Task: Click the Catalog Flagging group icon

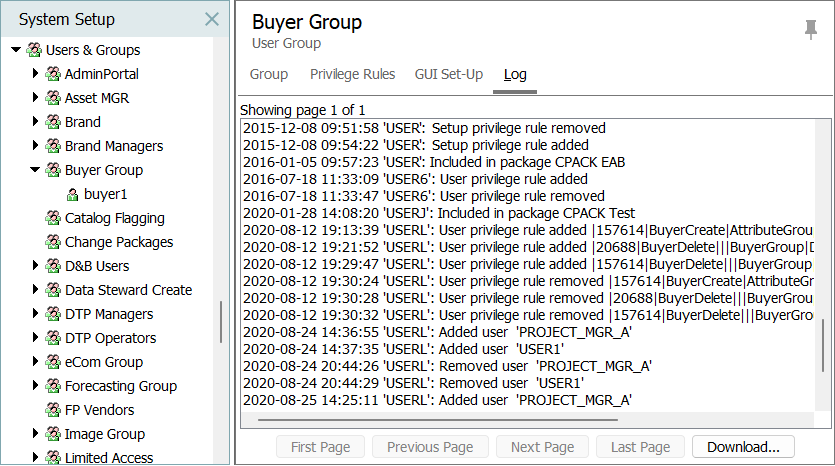Action: 53,218
